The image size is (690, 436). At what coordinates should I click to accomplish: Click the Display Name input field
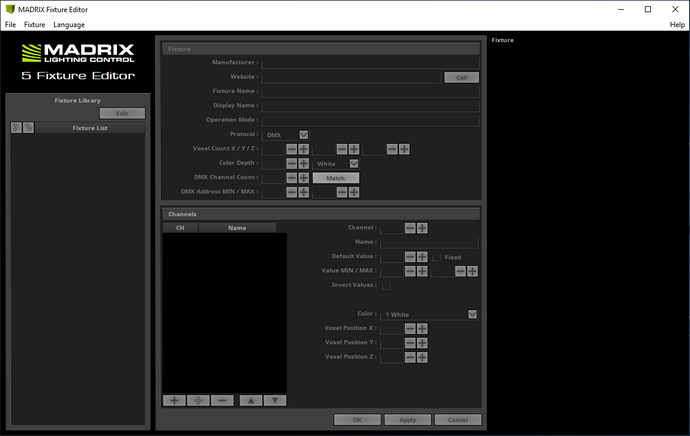[x=371, y=106]
